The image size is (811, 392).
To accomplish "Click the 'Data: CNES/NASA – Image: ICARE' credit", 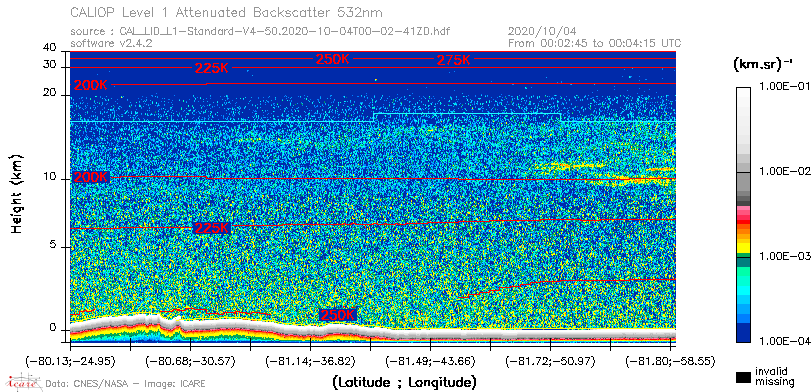I will [x=126, y=384].
